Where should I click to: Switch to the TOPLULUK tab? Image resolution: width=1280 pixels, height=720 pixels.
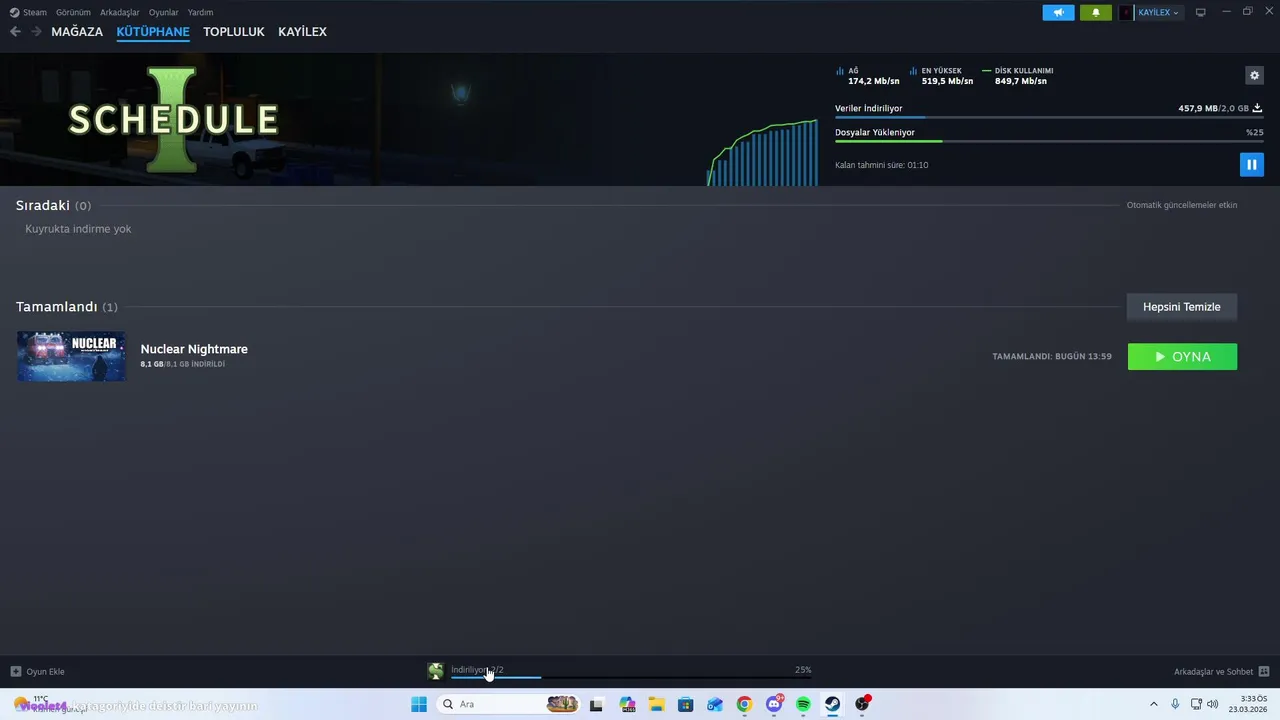click(x=233, y=32)
